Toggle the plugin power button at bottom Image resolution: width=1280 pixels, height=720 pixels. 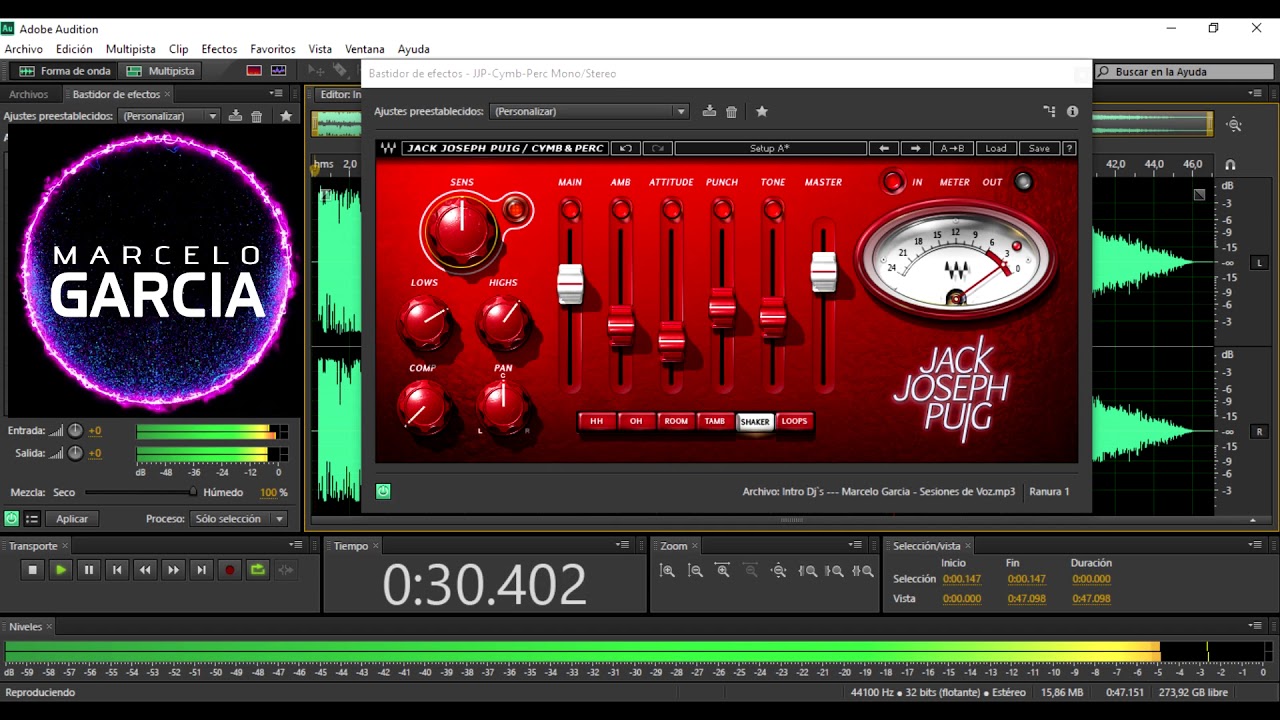[x=383, y=491]
